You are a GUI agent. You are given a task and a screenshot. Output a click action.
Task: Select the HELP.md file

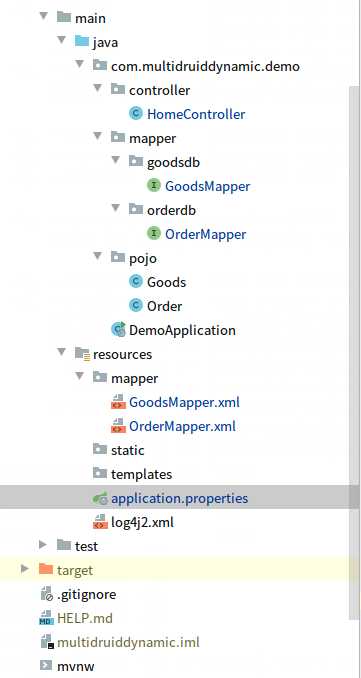85,618
